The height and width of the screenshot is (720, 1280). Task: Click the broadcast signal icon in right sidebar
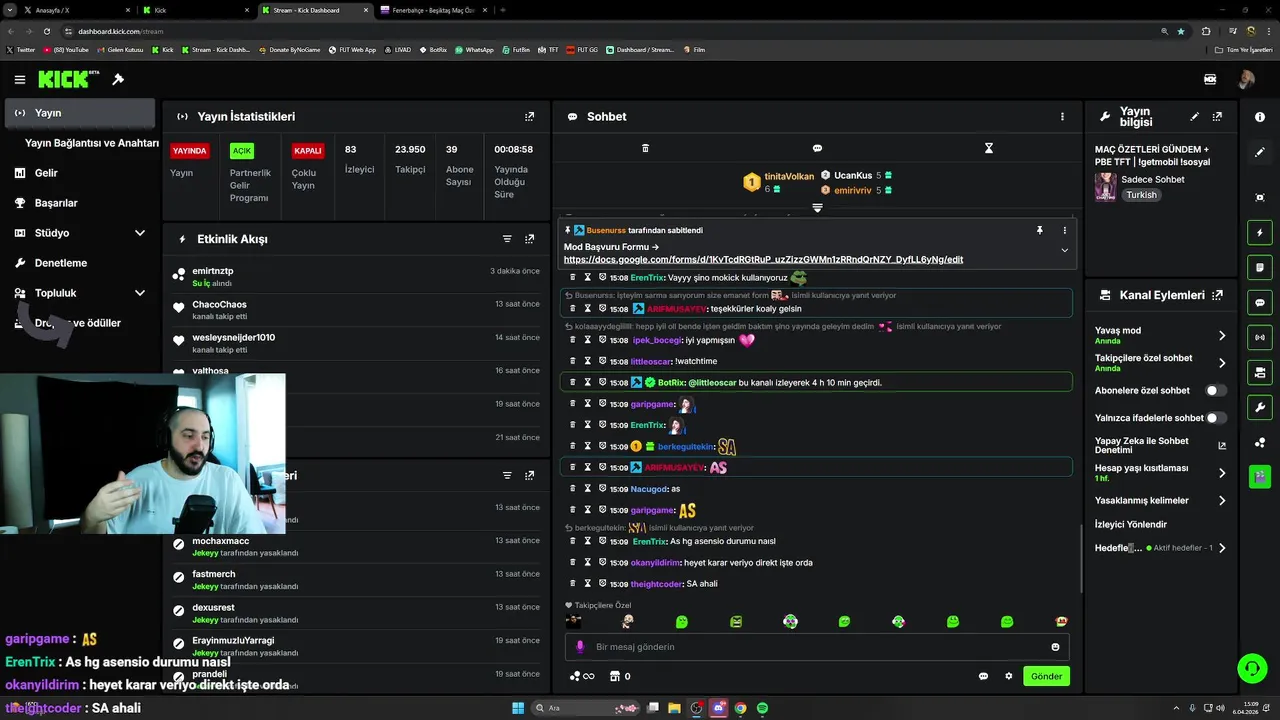1260,337
